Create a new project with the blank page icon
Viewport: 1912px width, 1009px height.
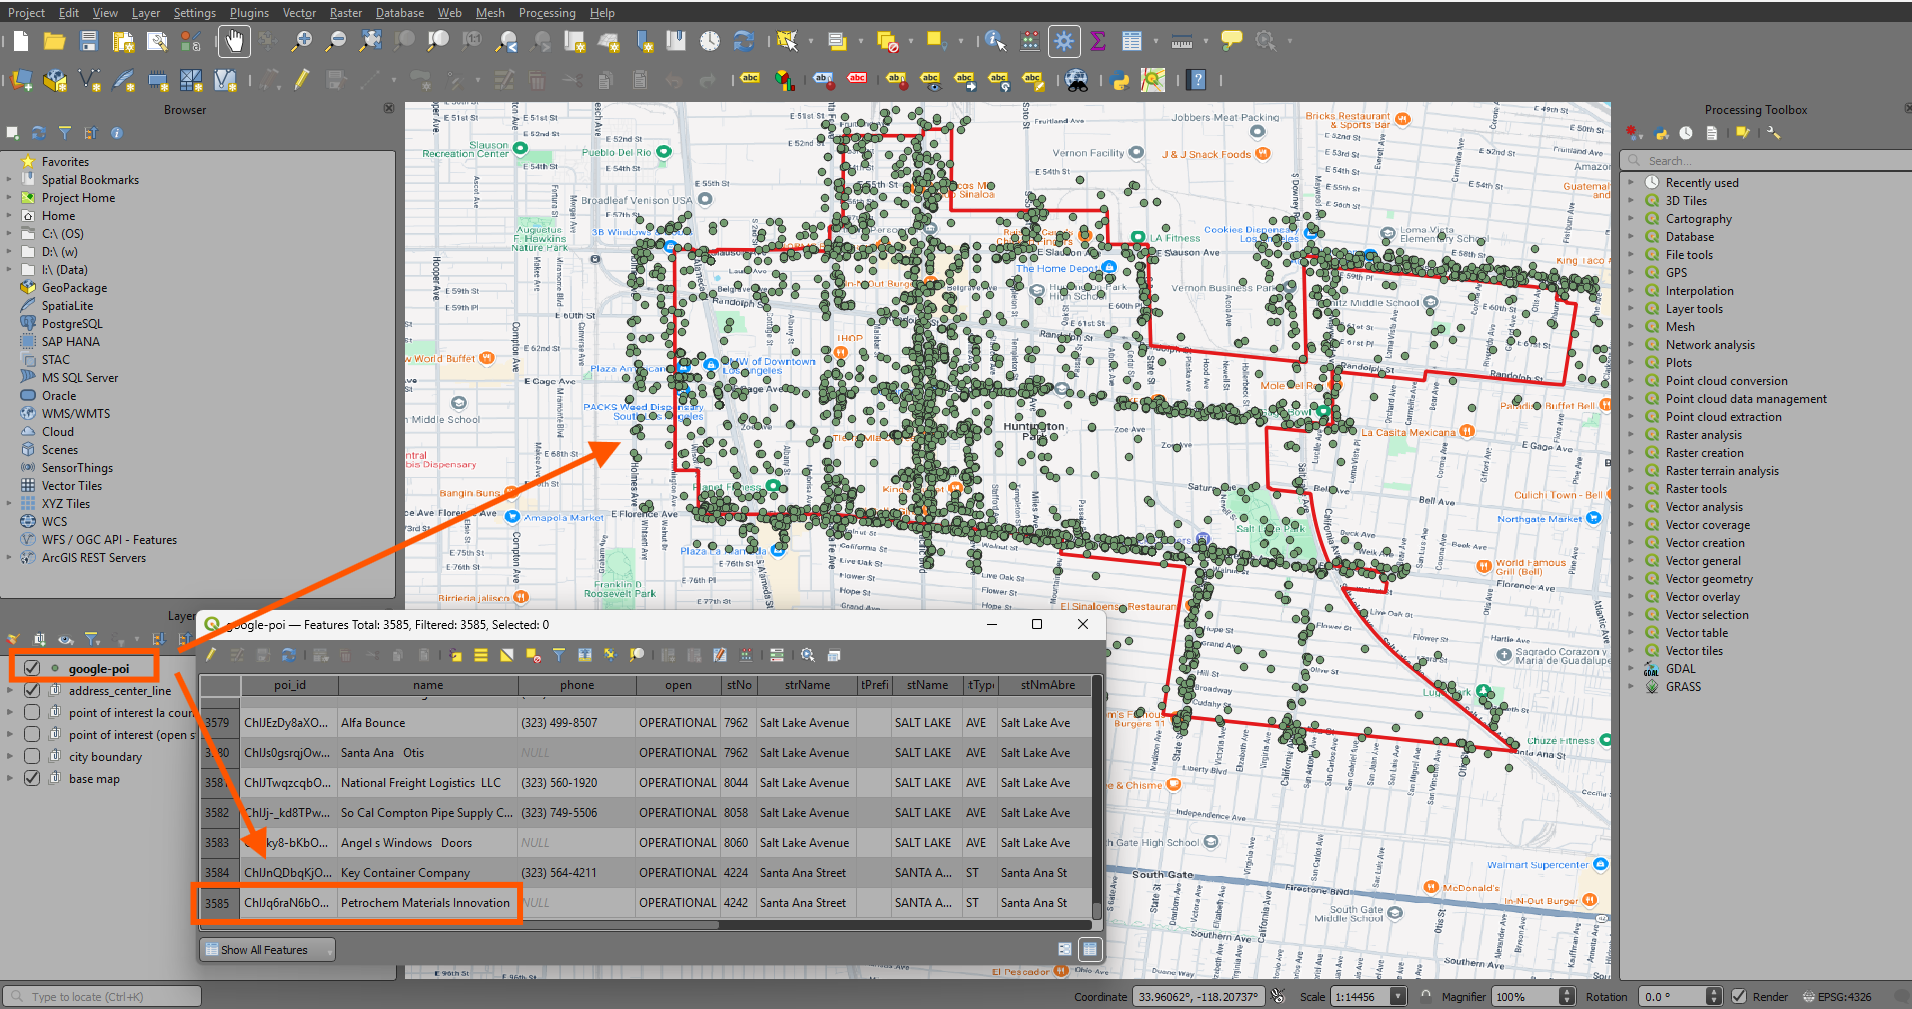(21, 41)
